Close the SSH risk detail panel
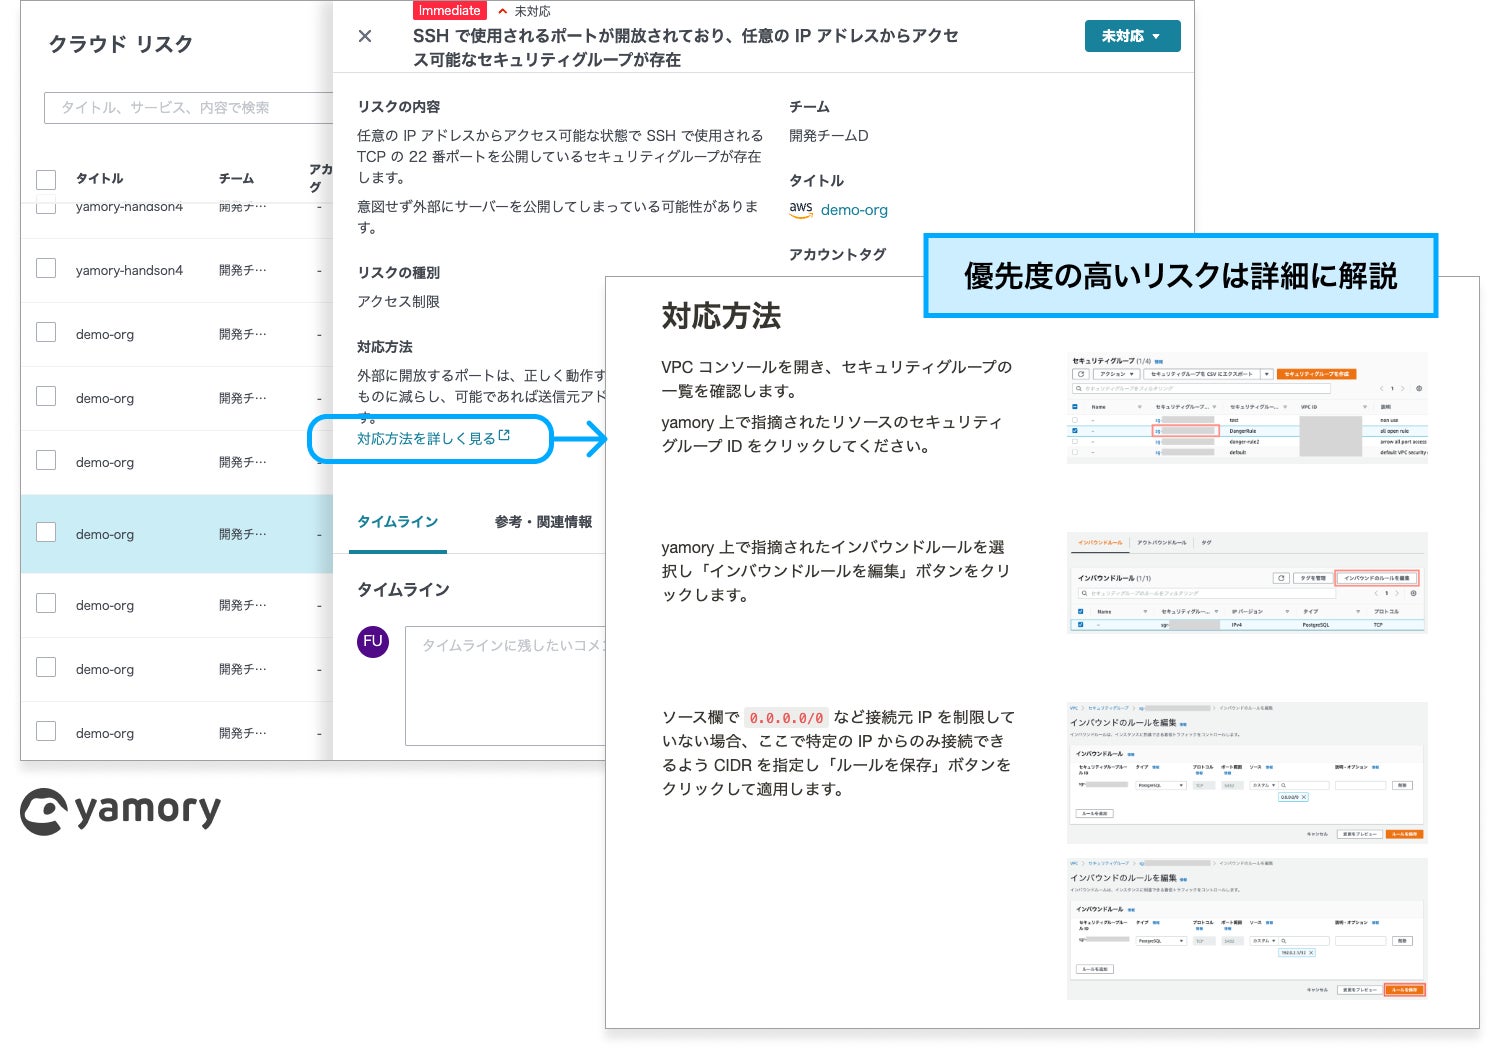This screenshot has height=1049, width=1500. tap(365, 36)
